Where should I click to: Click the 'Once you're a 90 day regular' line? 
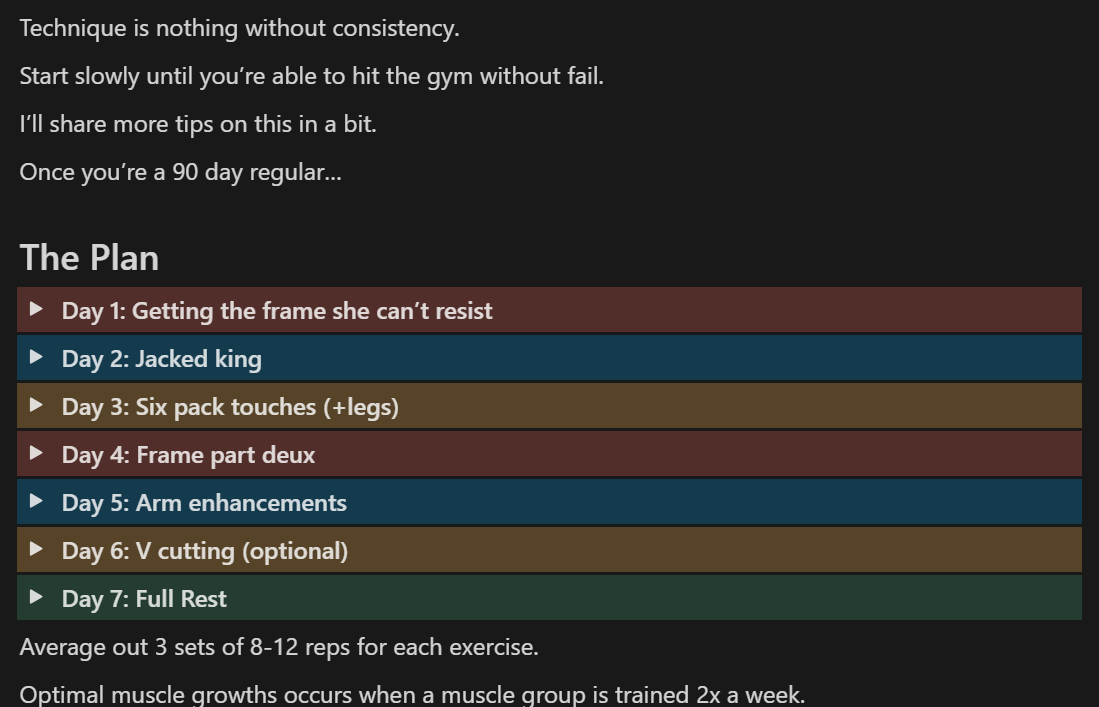pyautogui.click(x=180, y=172)
